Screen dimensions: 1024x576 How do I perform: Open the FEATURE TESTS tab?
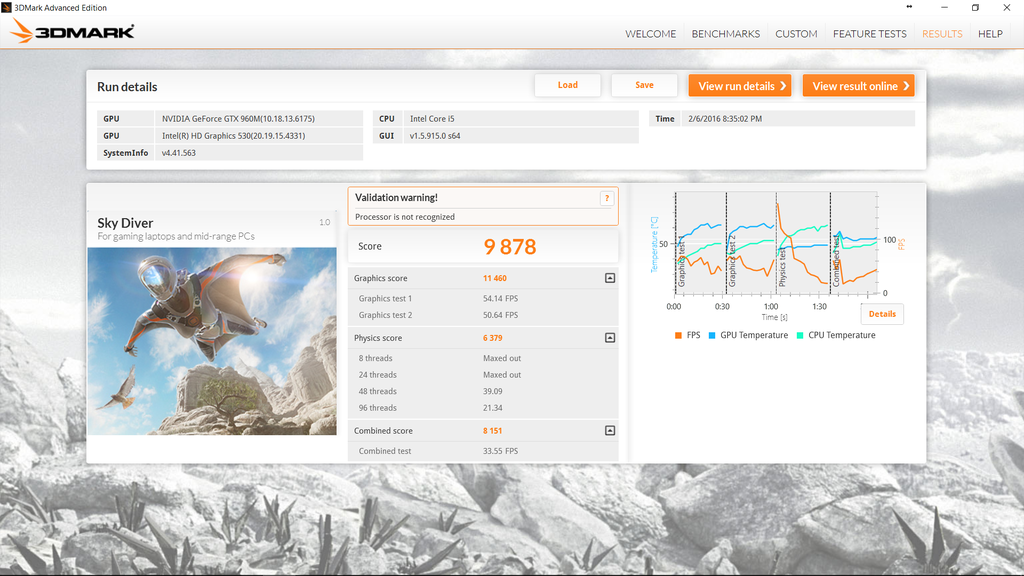pyautogui.click(x=870, y=34)
